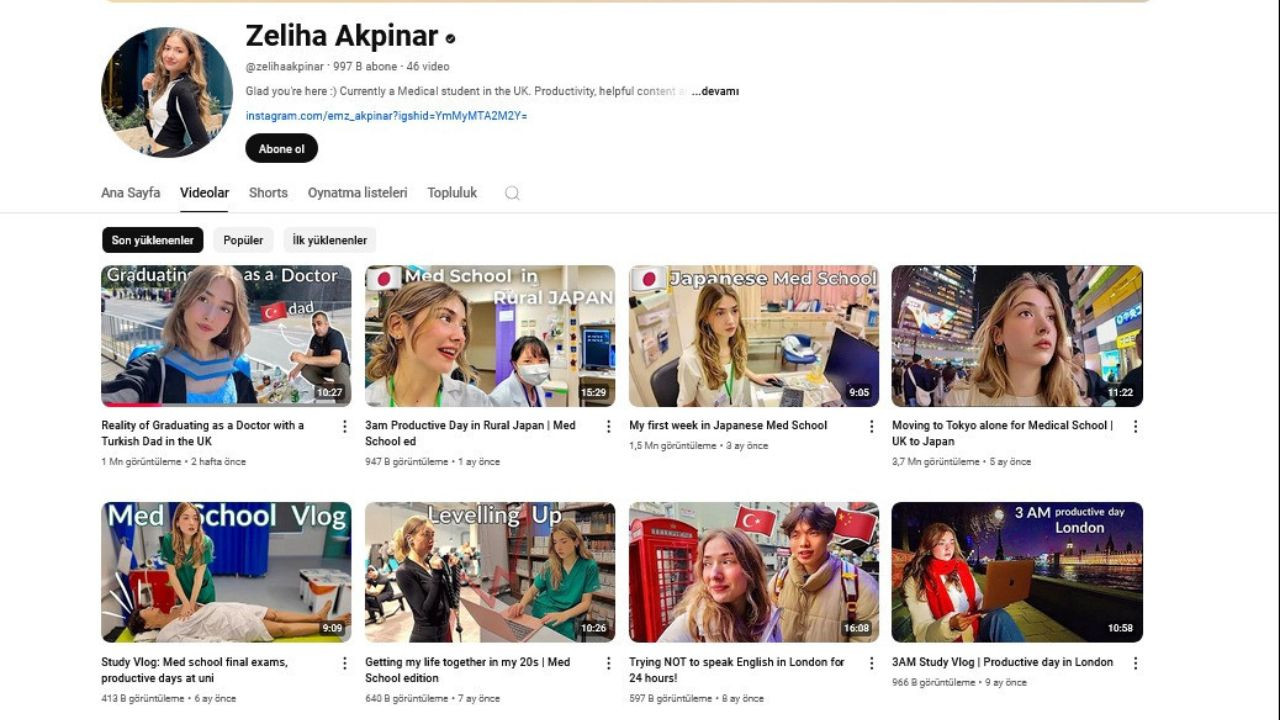Switch to the Shorts tab
1280x720 pixels.
[x=267, y=192]
